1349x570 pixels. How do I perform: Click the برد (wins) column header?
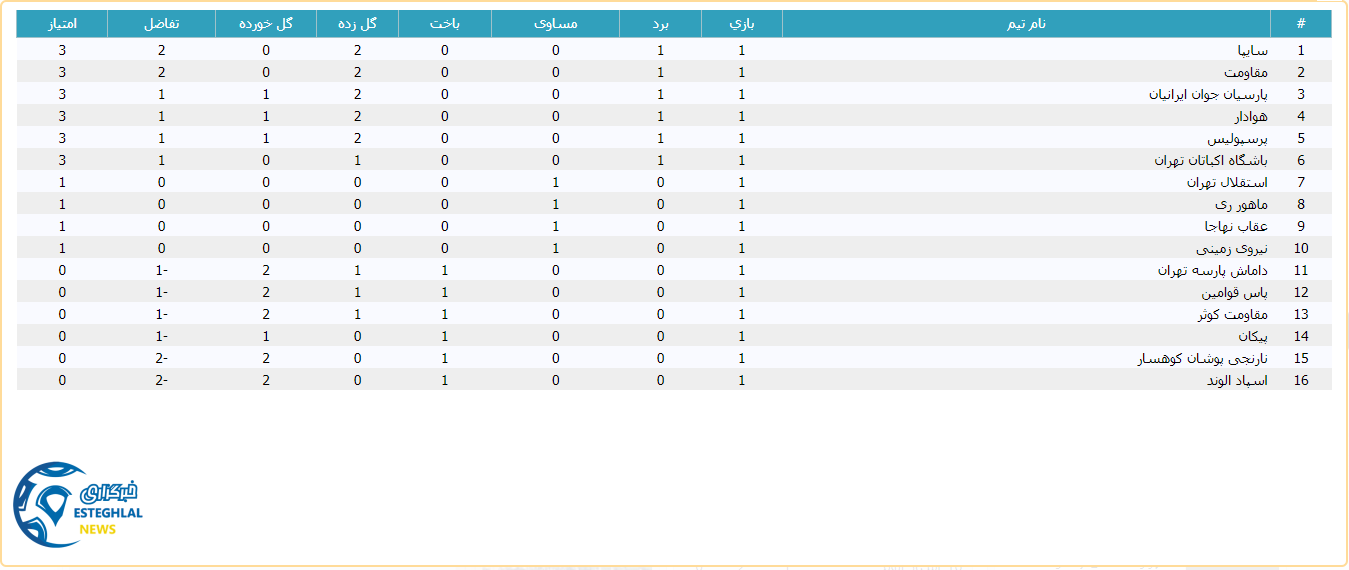[x=660, y=23]
